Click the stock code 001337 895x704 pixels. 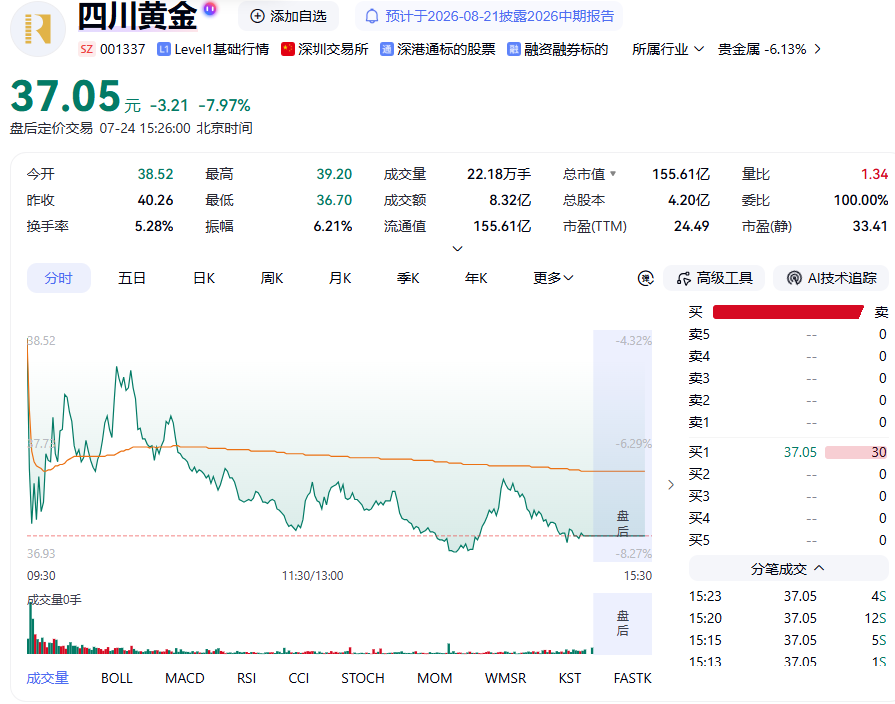point(123,49)
